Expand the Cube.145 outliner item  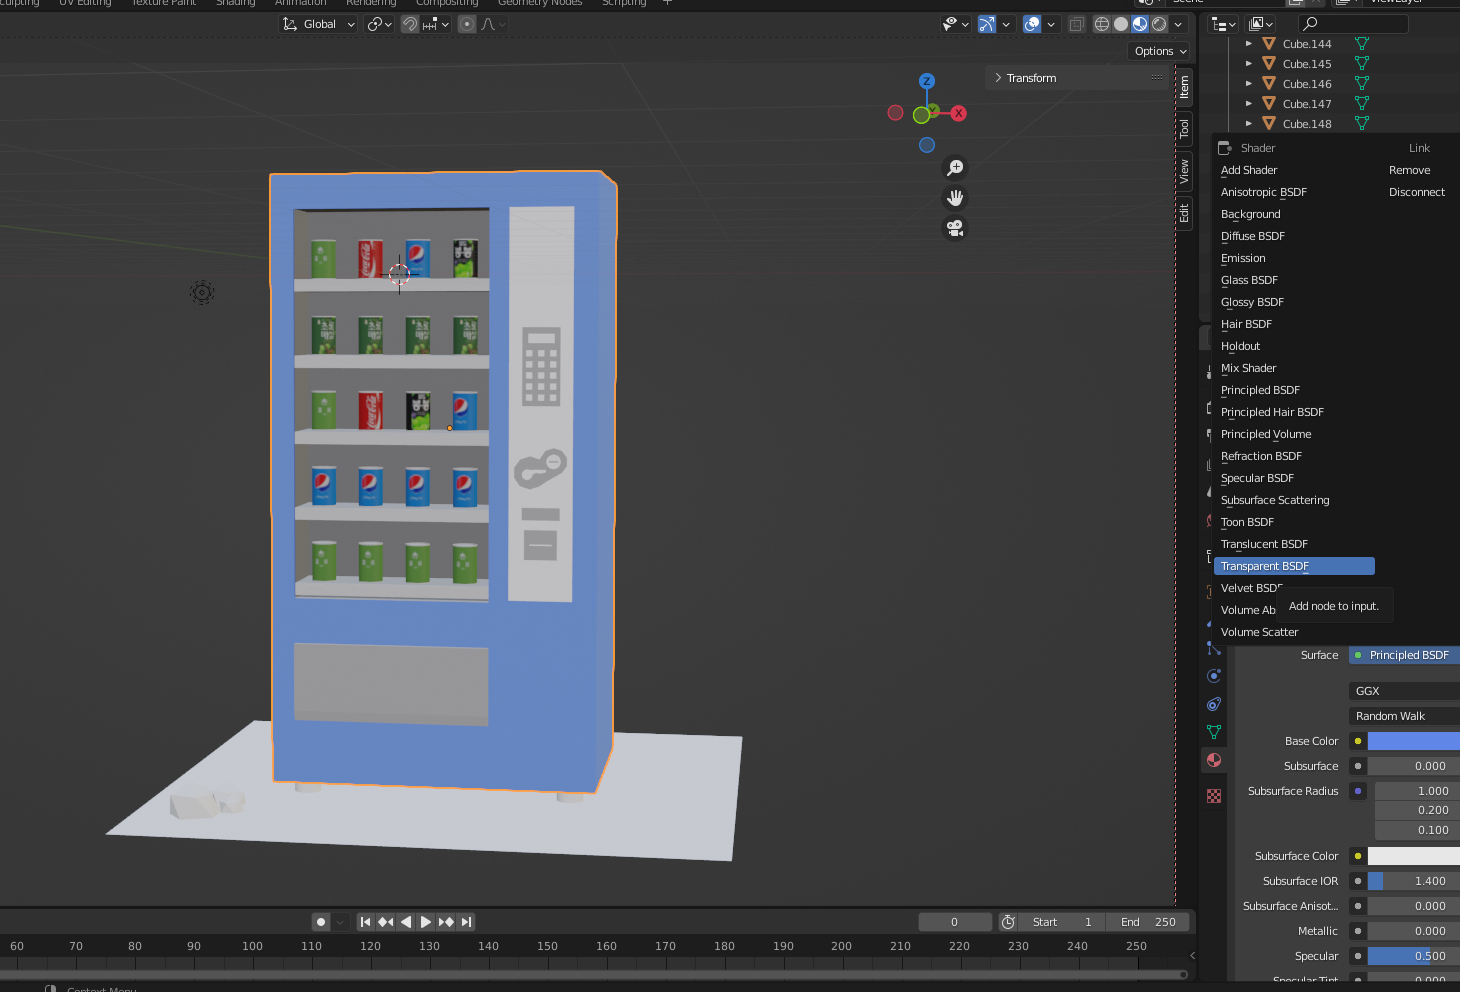1248,64
